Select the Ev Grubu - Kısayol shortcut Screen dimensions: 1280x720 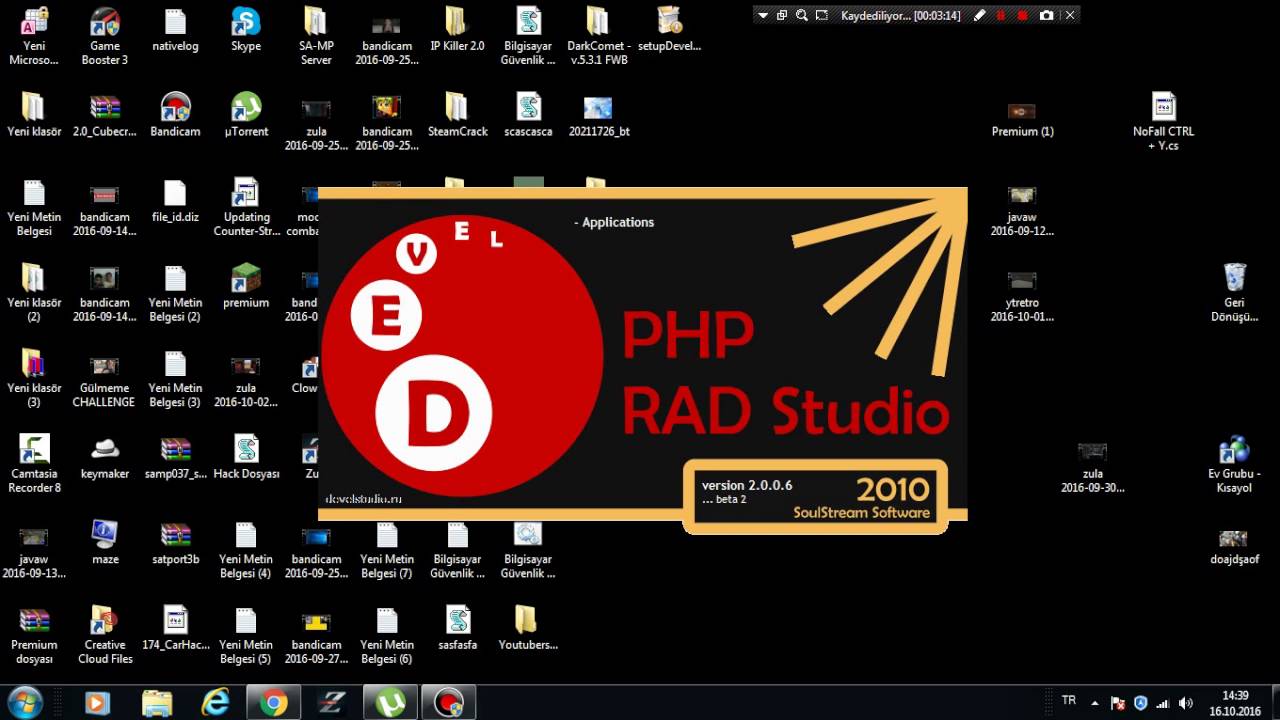coord(1234,464)
